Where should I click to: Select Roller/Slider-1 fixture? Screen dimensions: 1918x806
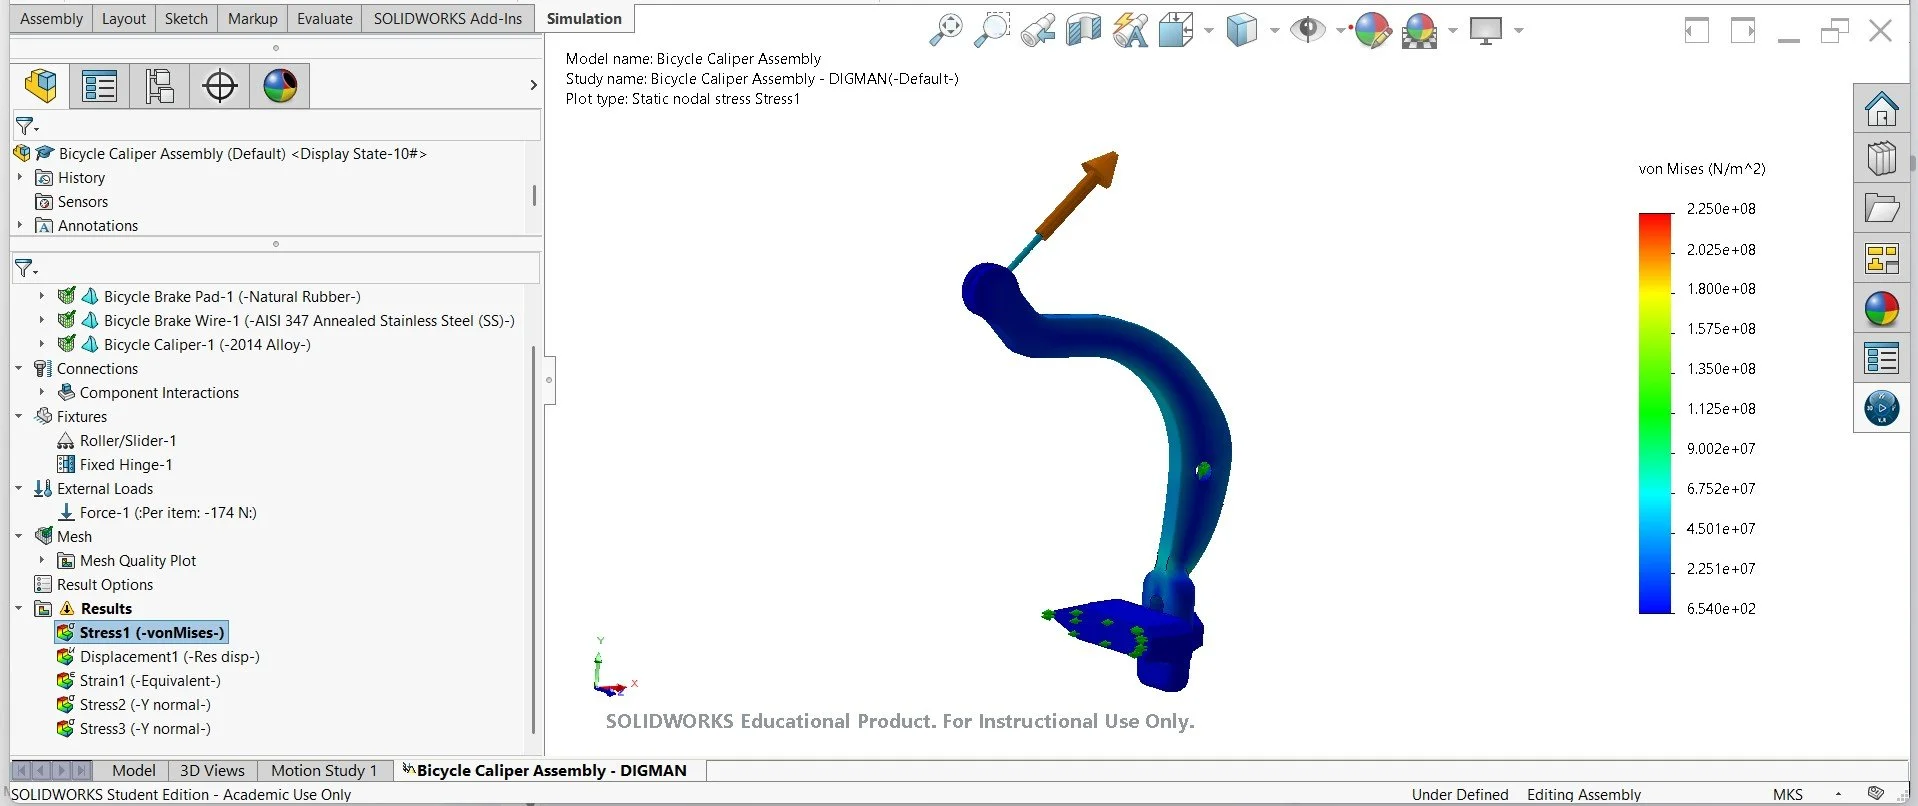117,440
